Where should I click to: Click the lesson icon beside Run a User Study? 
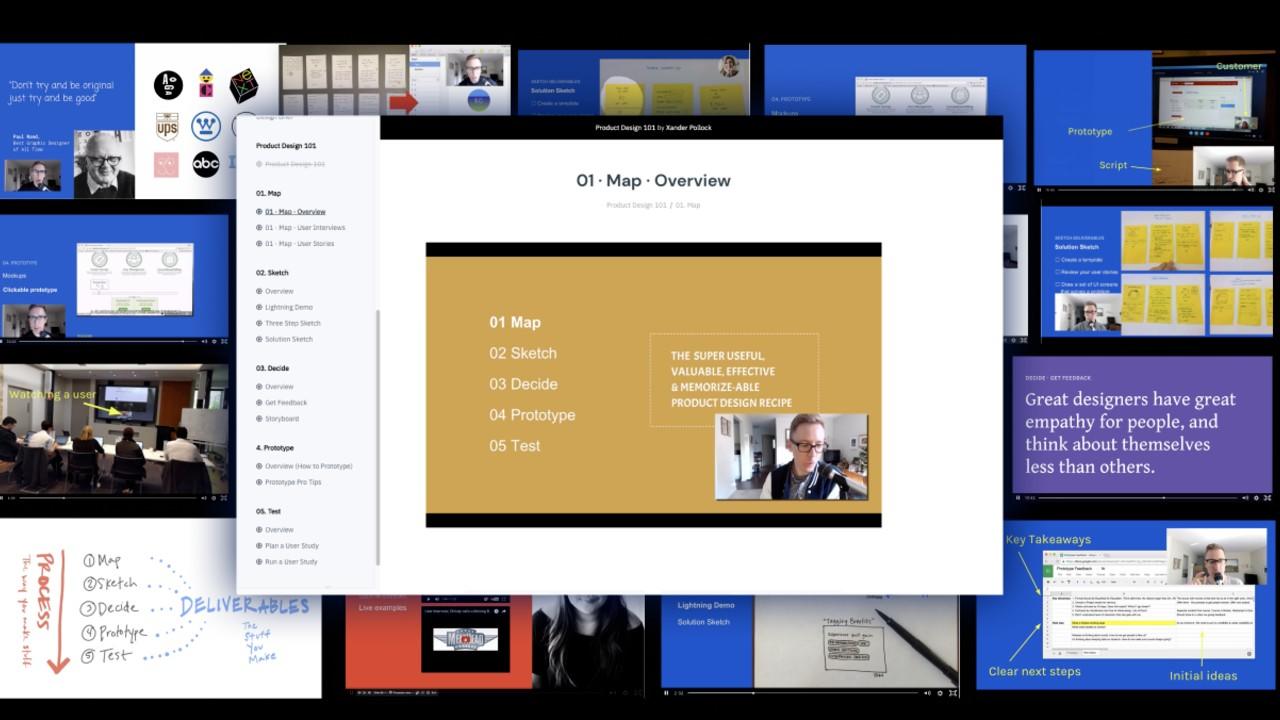point(259,562)
